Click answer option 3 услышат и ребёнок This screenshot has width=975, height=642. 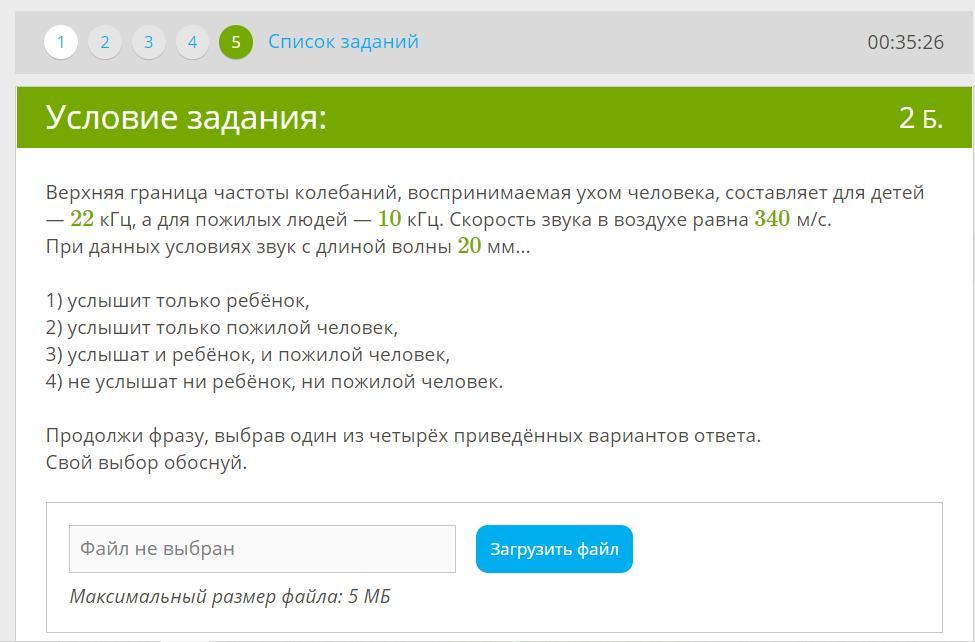pos(248,355)
